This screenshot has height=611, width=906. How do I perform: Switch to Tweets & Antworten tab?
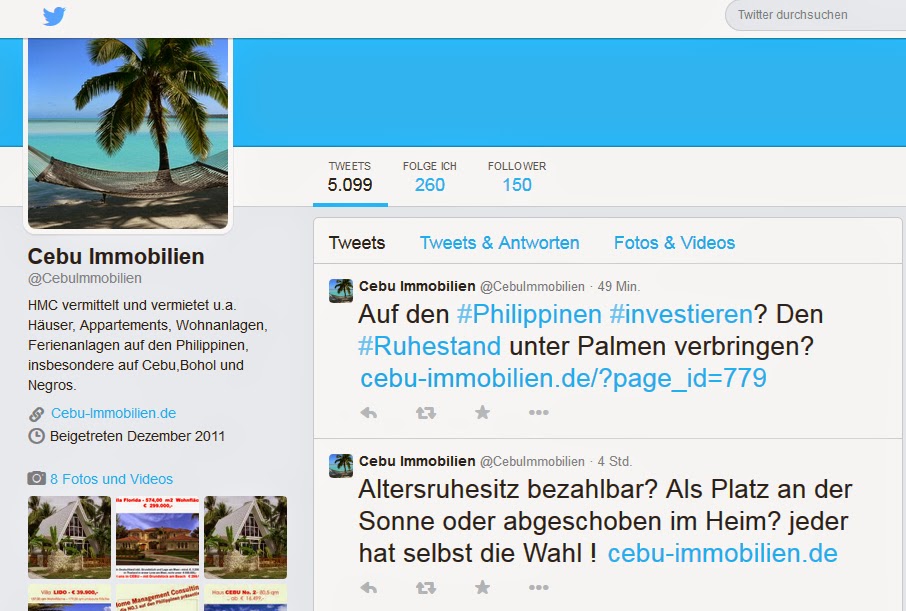click(x=499, y=243)
